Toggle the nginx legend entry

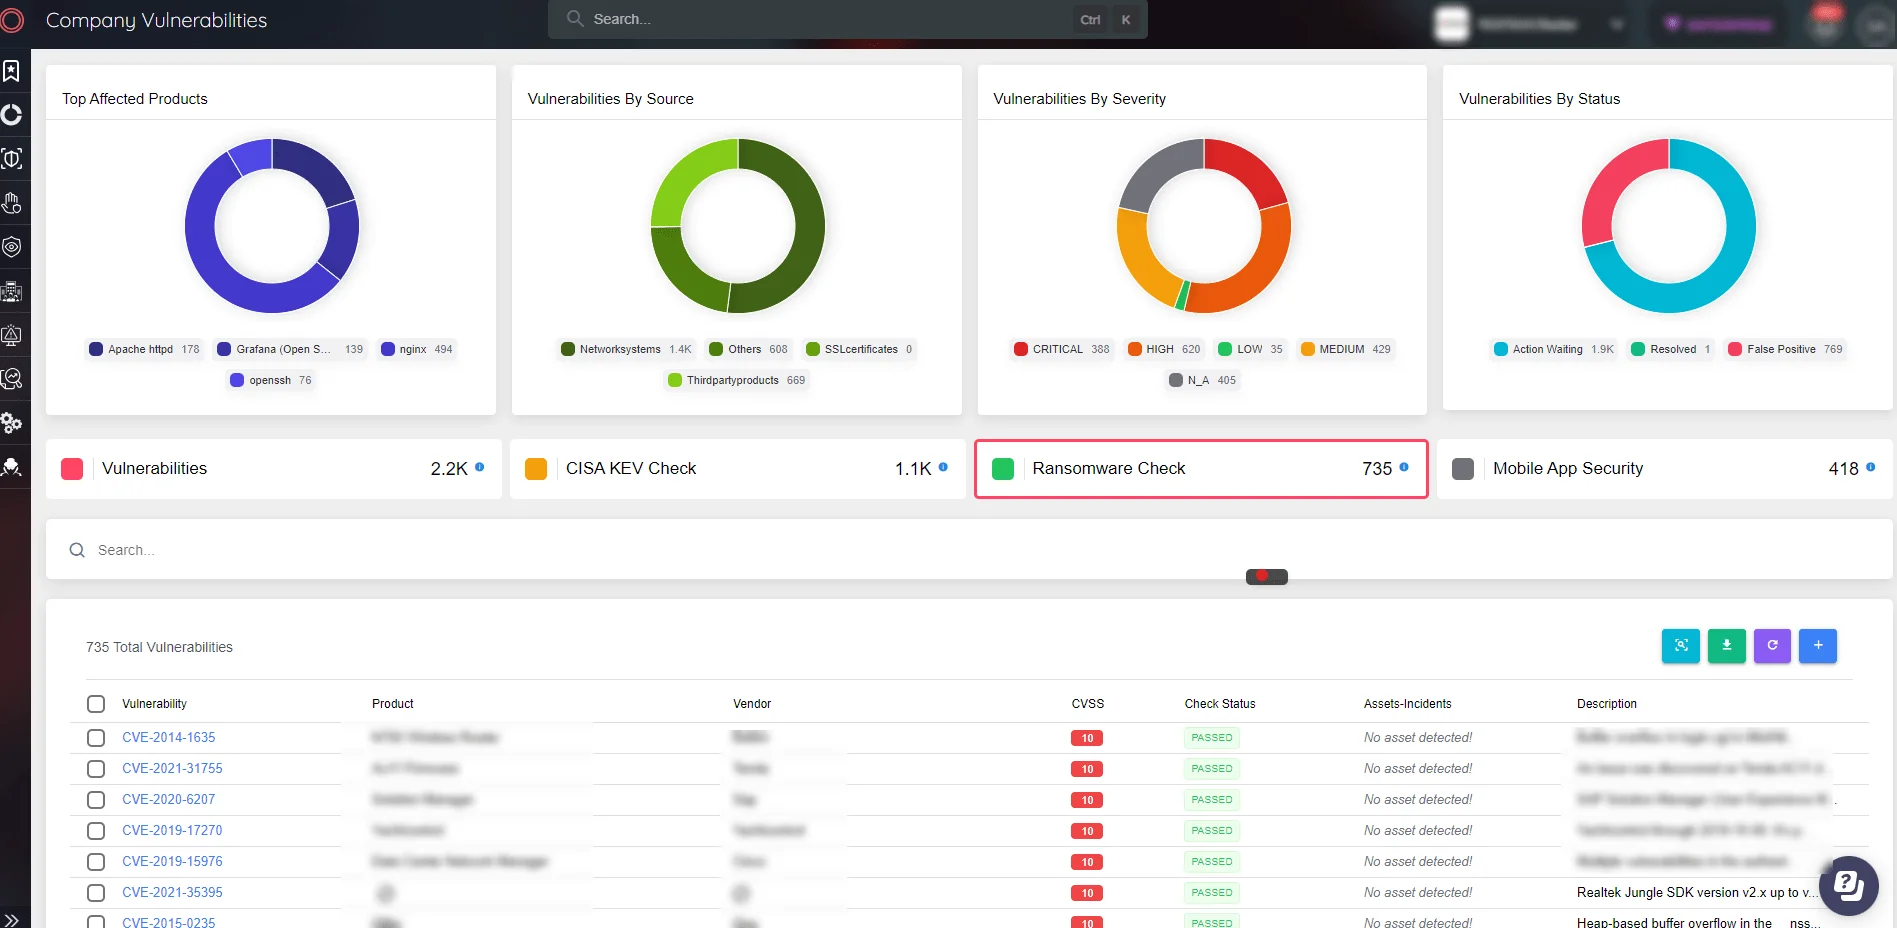pyautogui.click(x=417, y=349)
